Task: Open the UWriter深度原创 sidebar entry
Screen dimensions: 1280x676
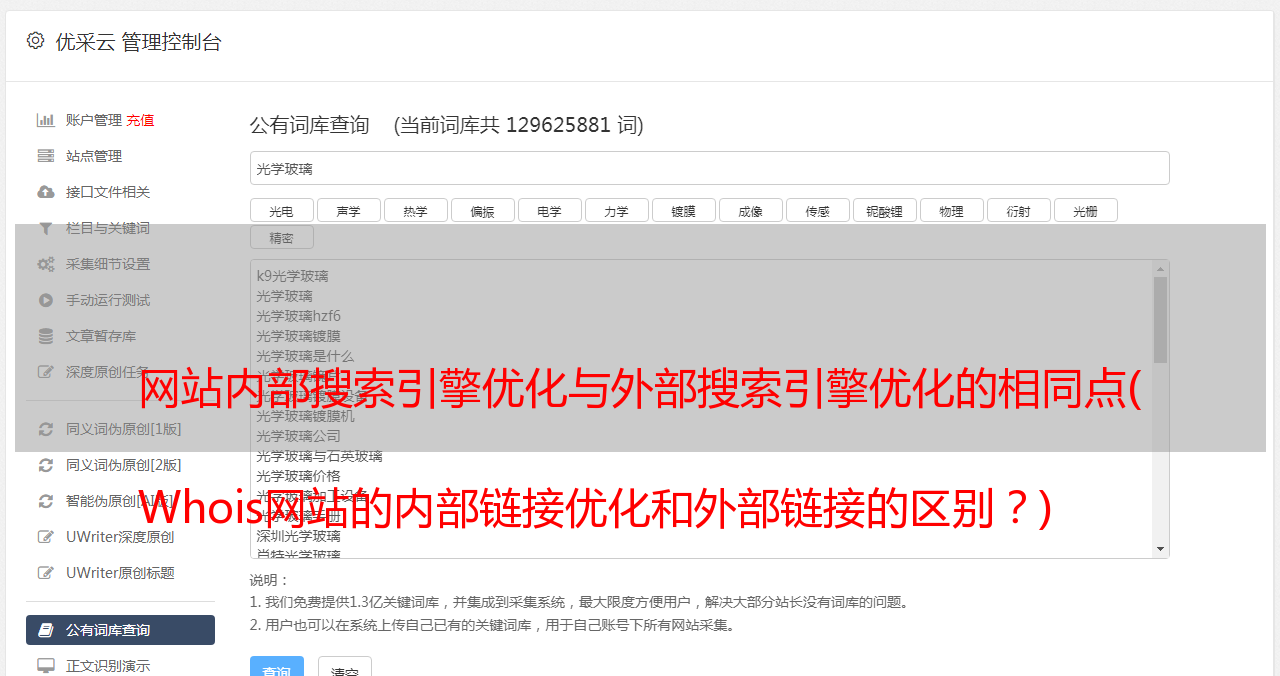Action: (x=120, y=537)
